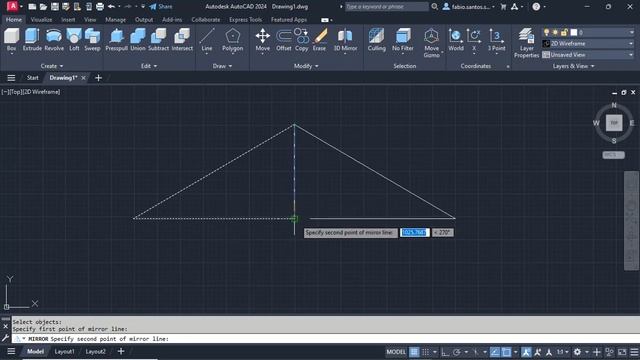Open the Output ribbon tab
The height and width of the screenshot is (360, 640).
coord(144,20)
